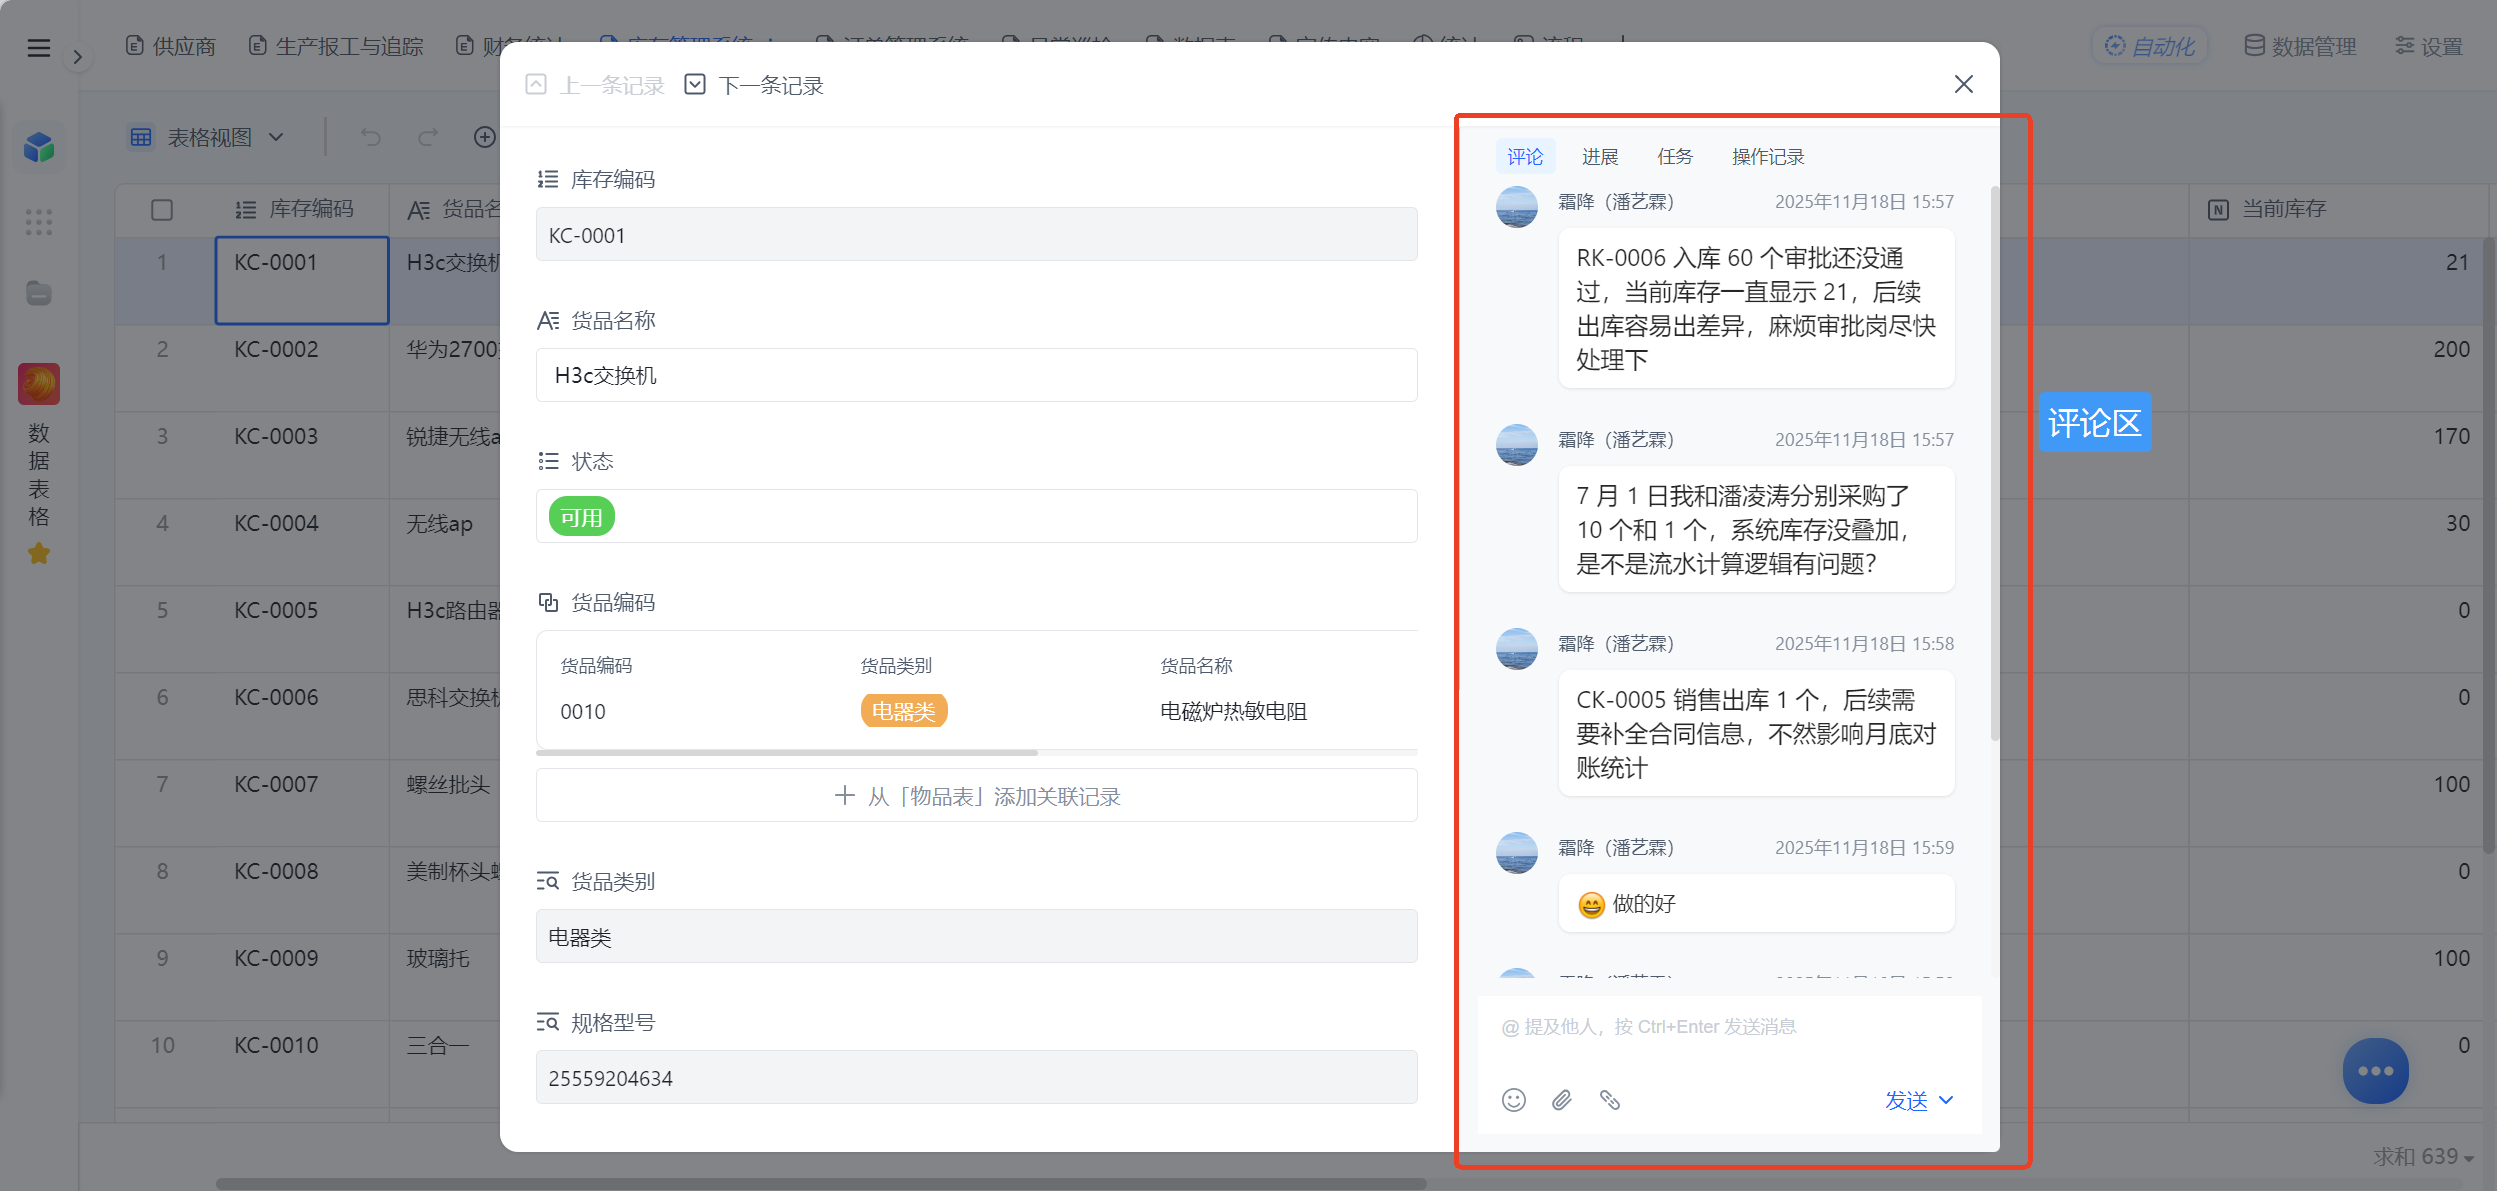
Task: Click the linked record code 0010
Action: pyautogui.click(x=583, y=711)
